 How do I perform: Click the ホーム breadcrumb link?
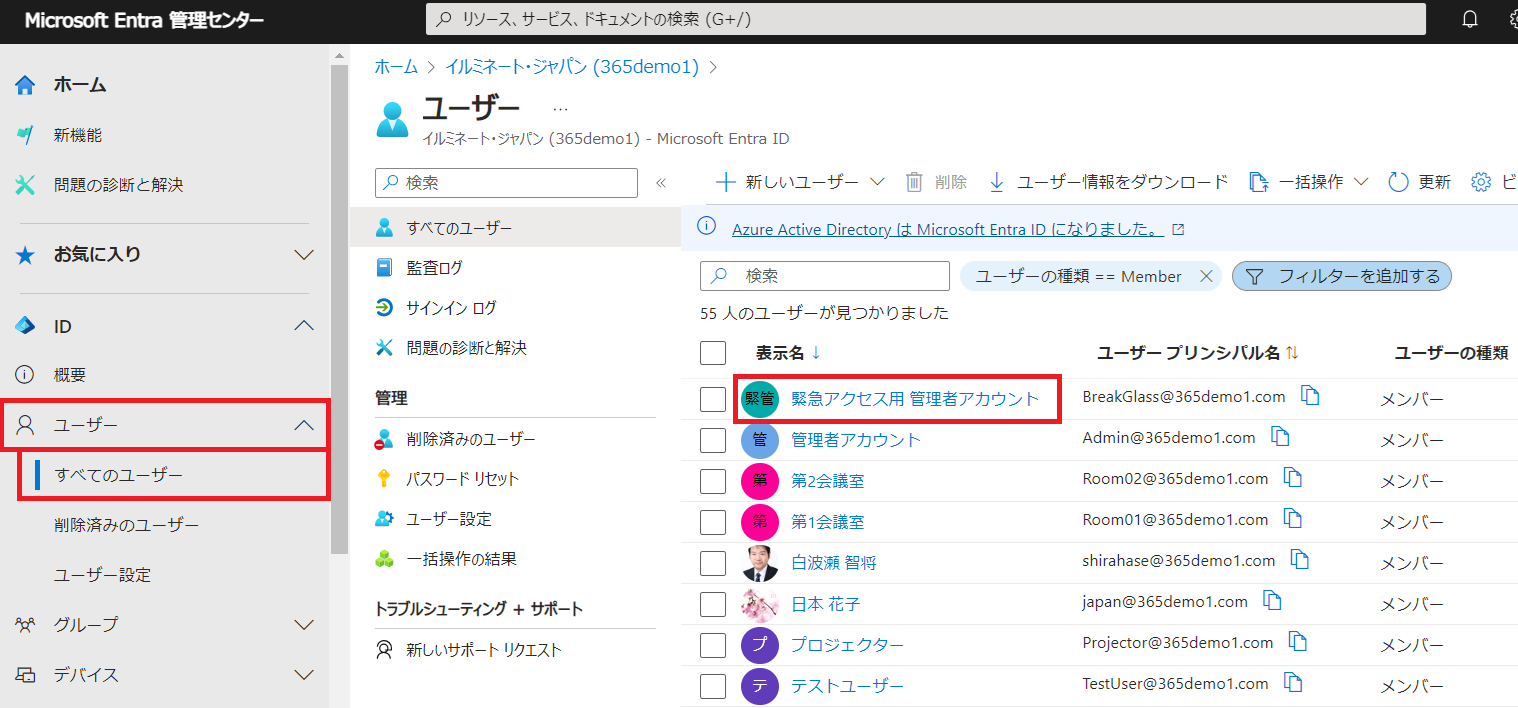pyautogui.click(x=396, y=67)
